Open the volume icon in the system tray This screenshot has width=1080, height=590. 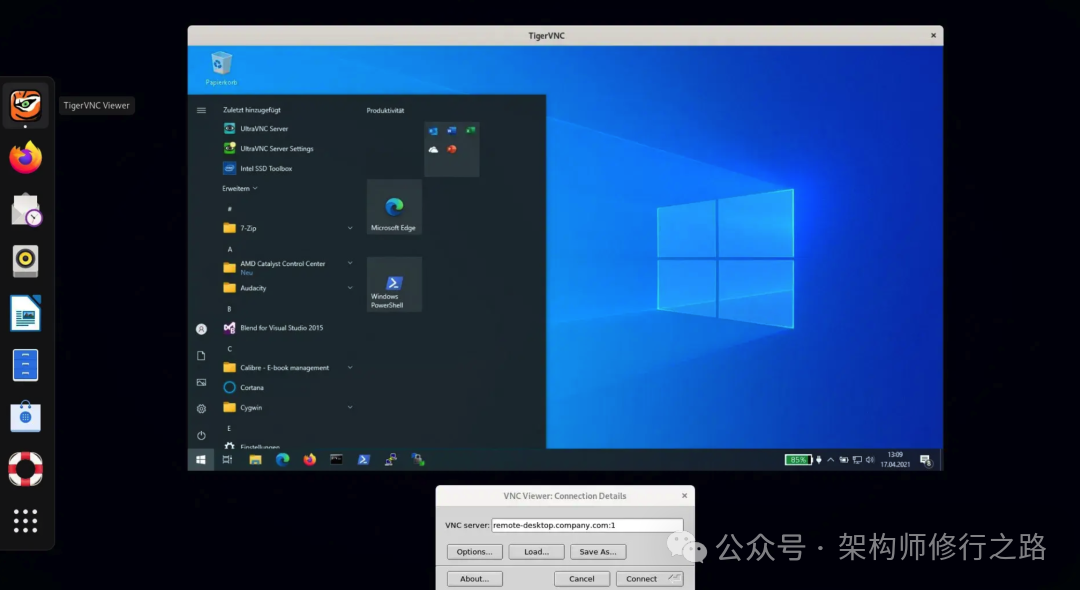click(x=870, y=460)
